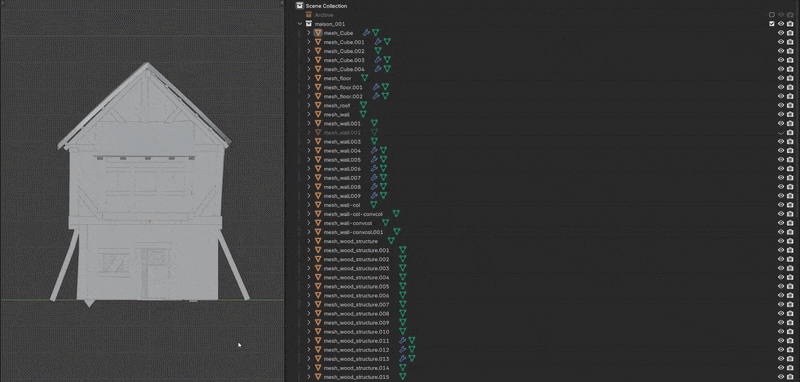Expand the mesh_wood_structure.010 object row
The width and height of the screenshot is (800, 382).
[309, 332]
